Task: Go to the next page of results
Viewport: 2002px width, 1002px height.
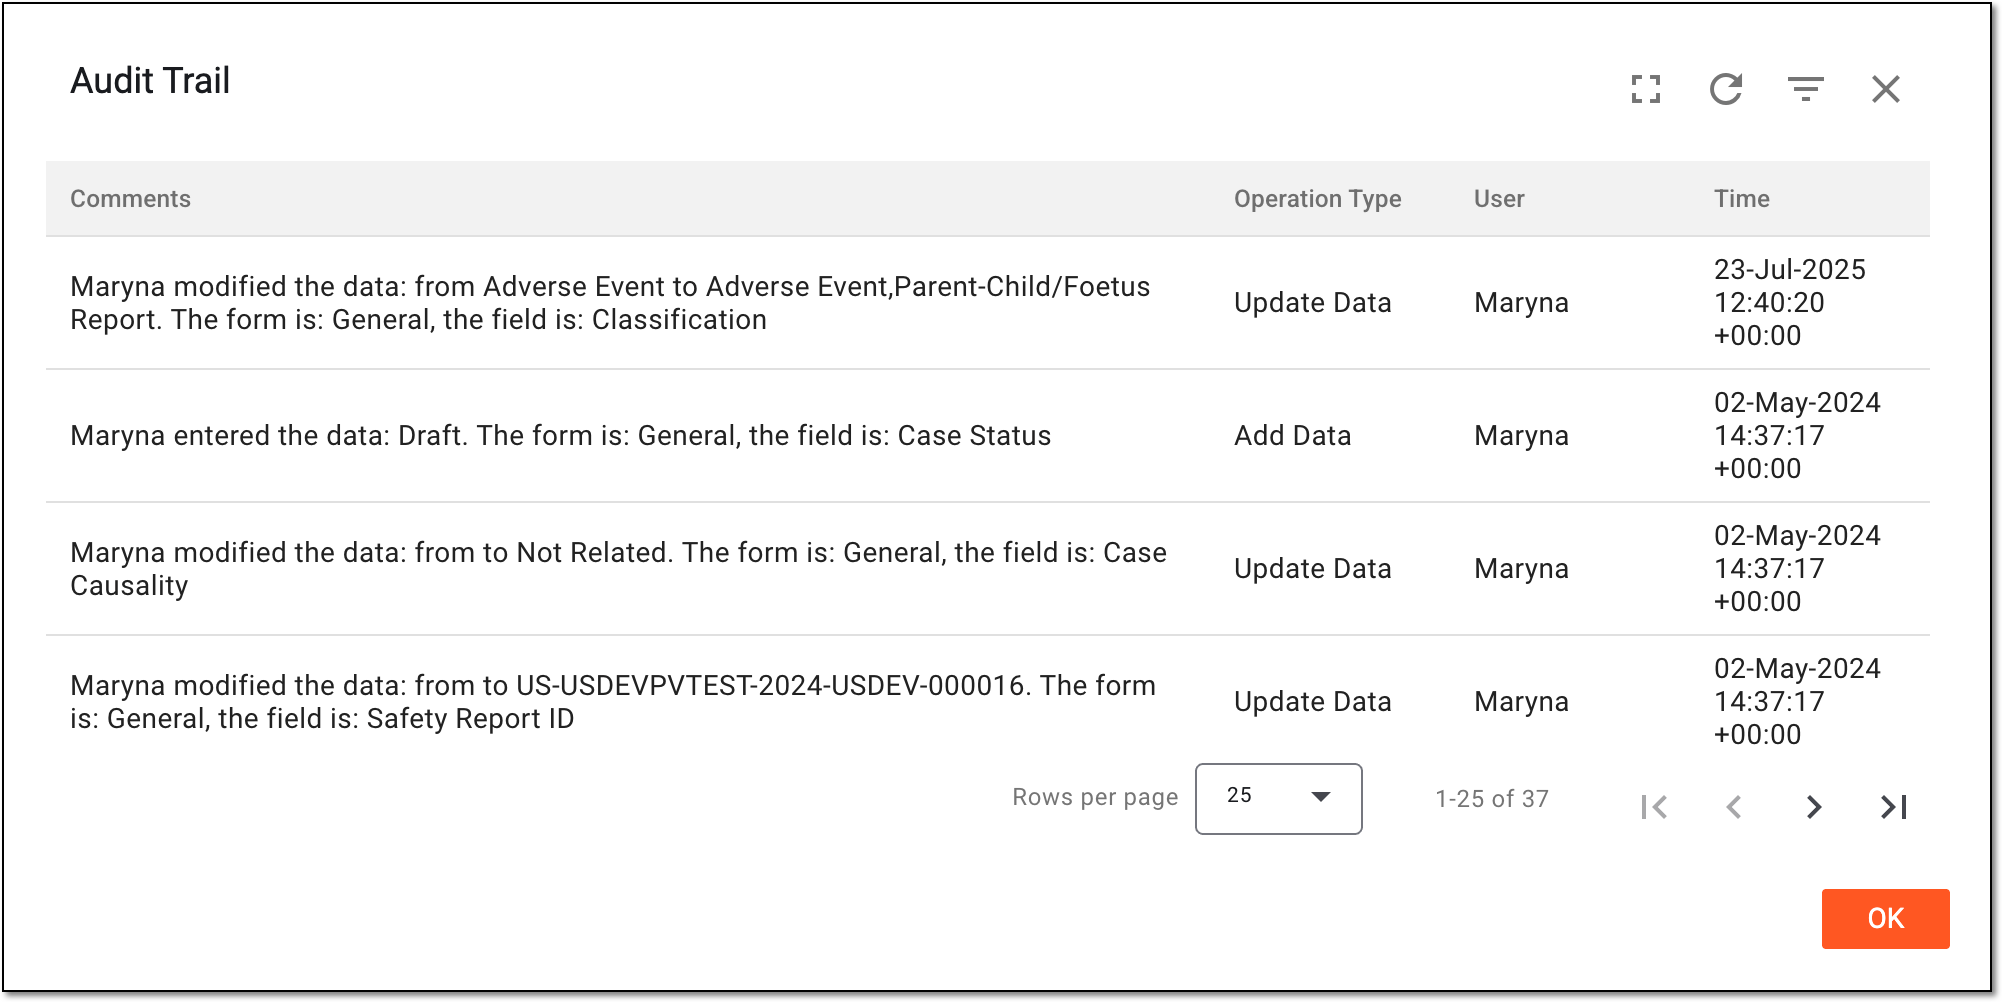Action: click(1814, 807)
